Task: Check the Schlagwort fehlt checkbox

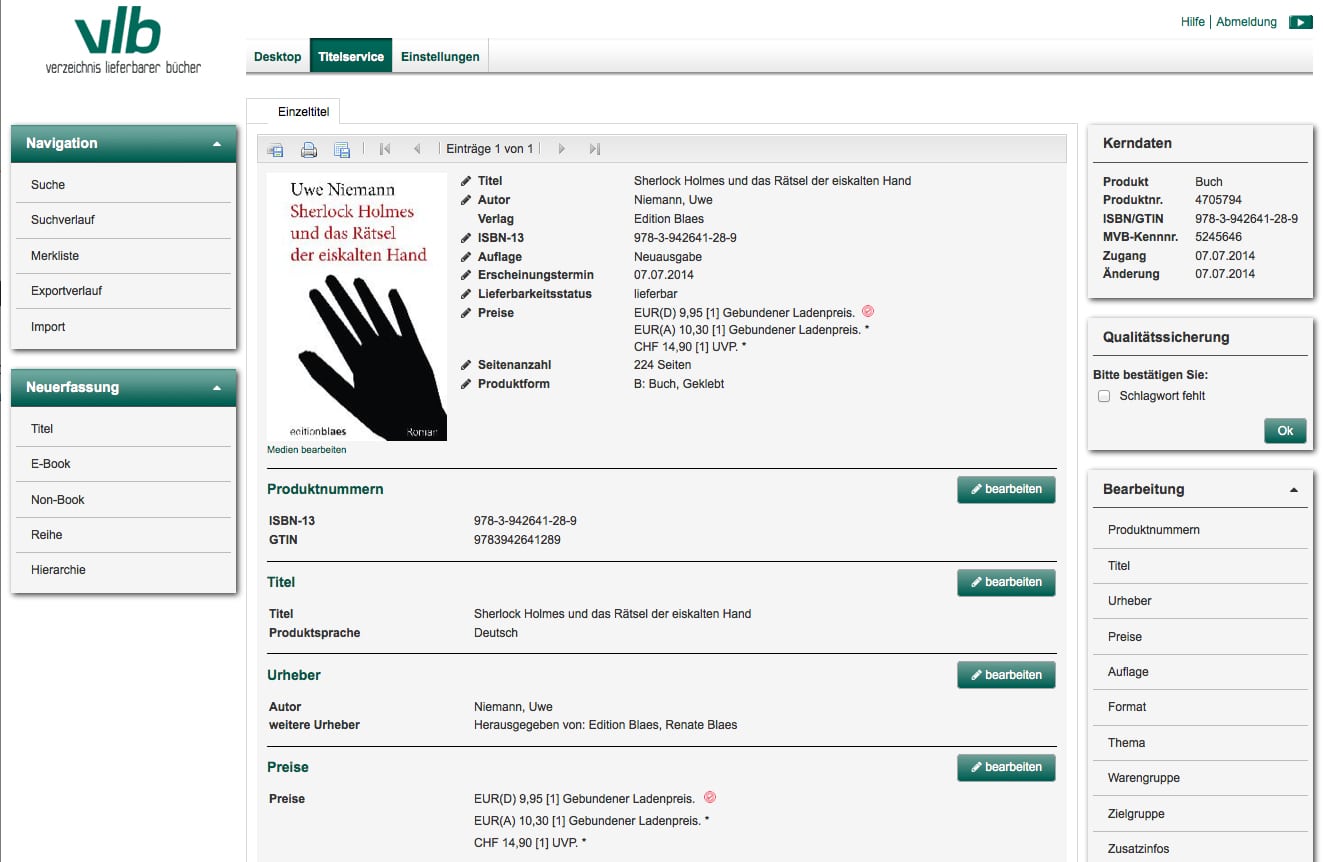Action: [1104, 396]
